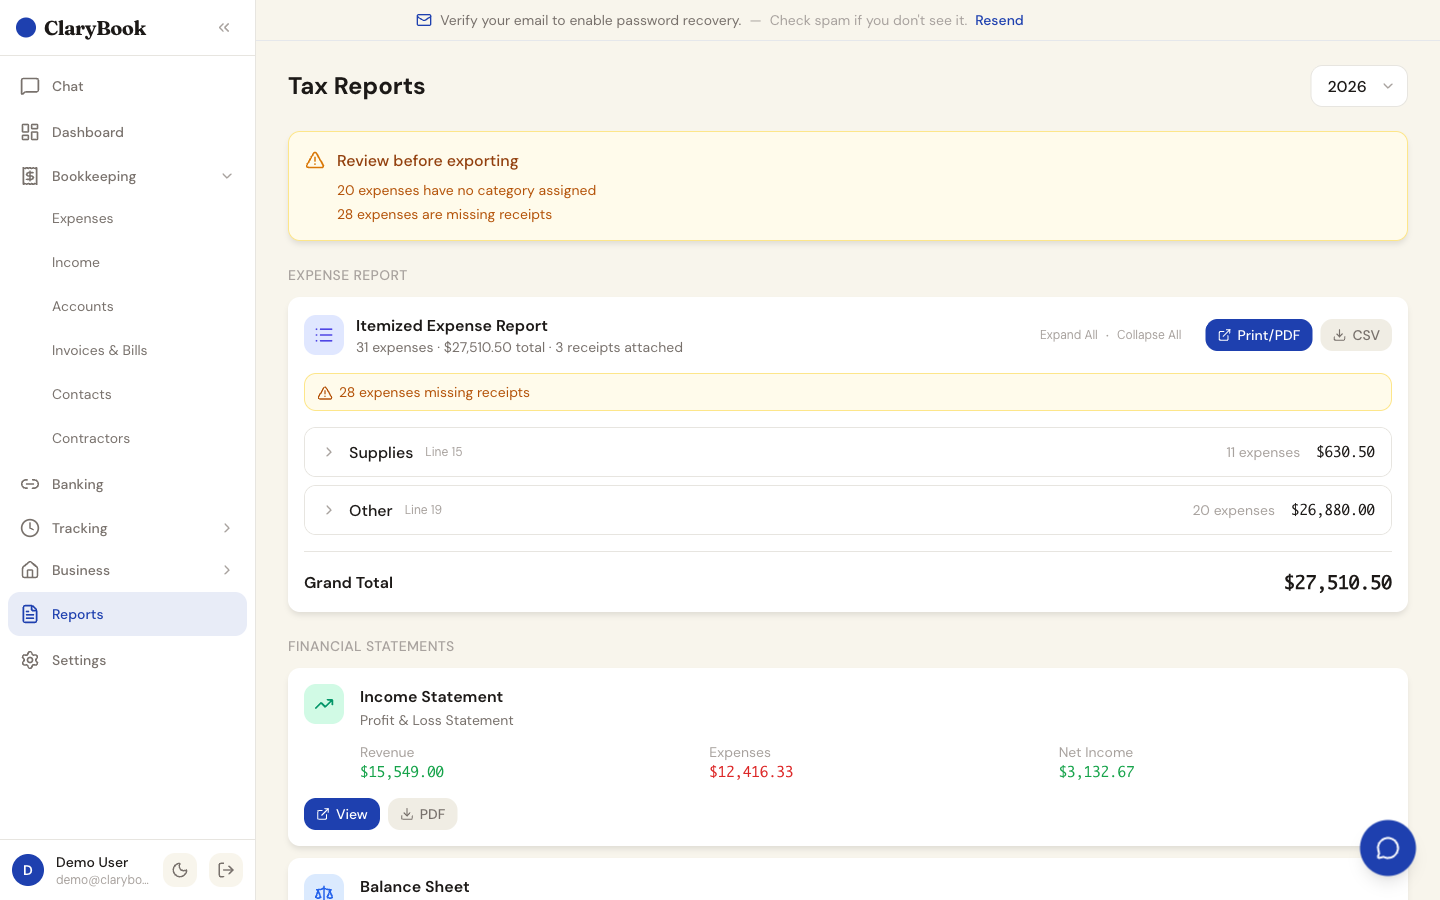Click the Resend verification email link

[x=998, y=20]
